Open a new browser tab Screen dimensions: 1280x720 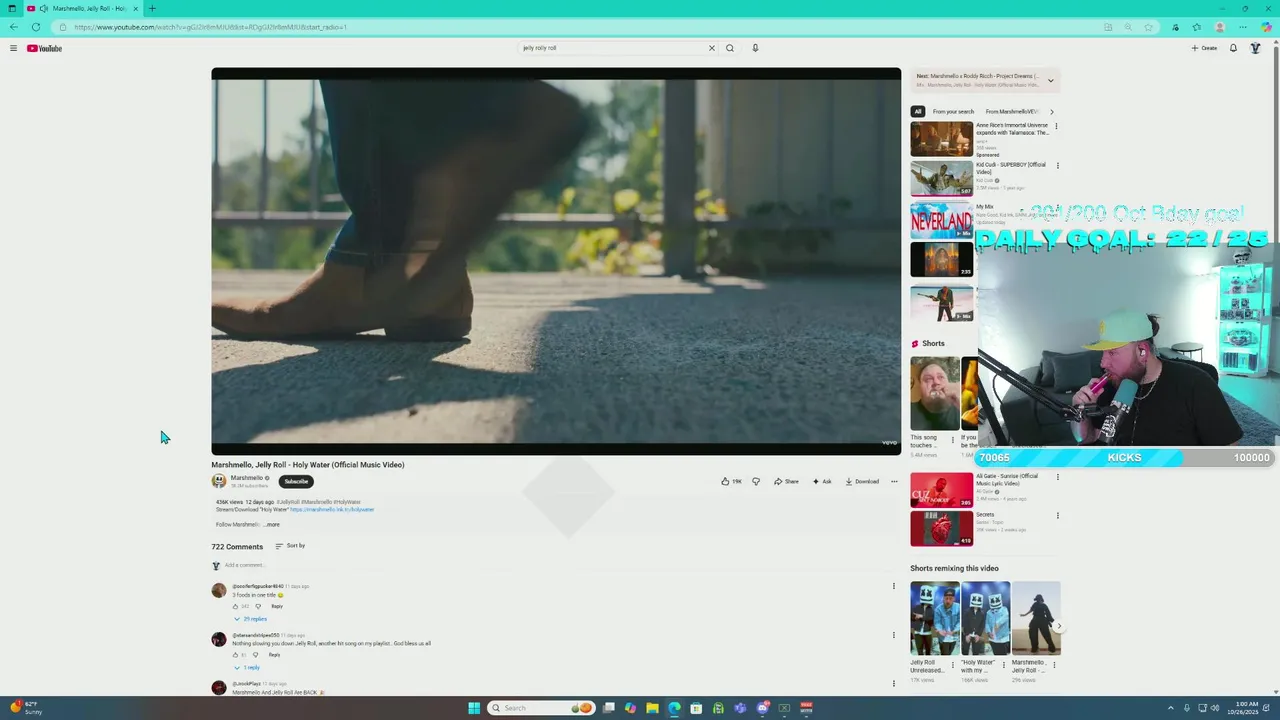coord(152,8)
